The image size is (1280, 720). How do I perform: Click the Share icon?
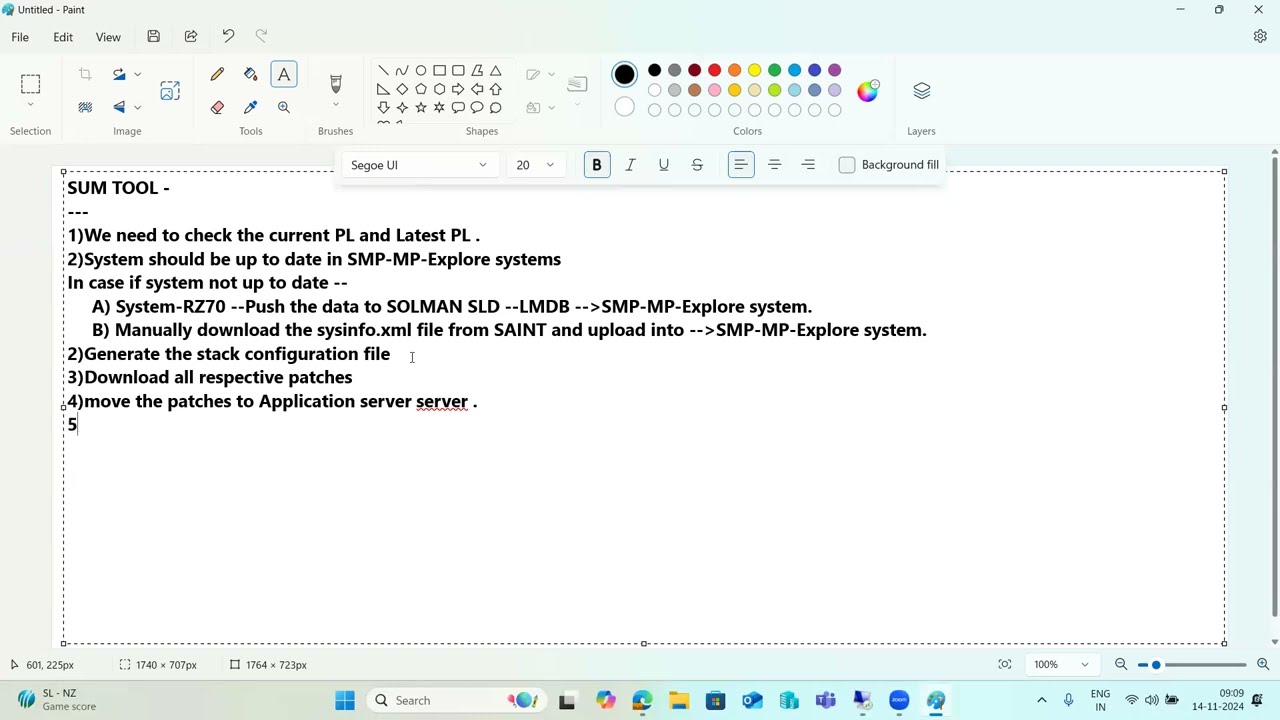(x=191, y=37)
